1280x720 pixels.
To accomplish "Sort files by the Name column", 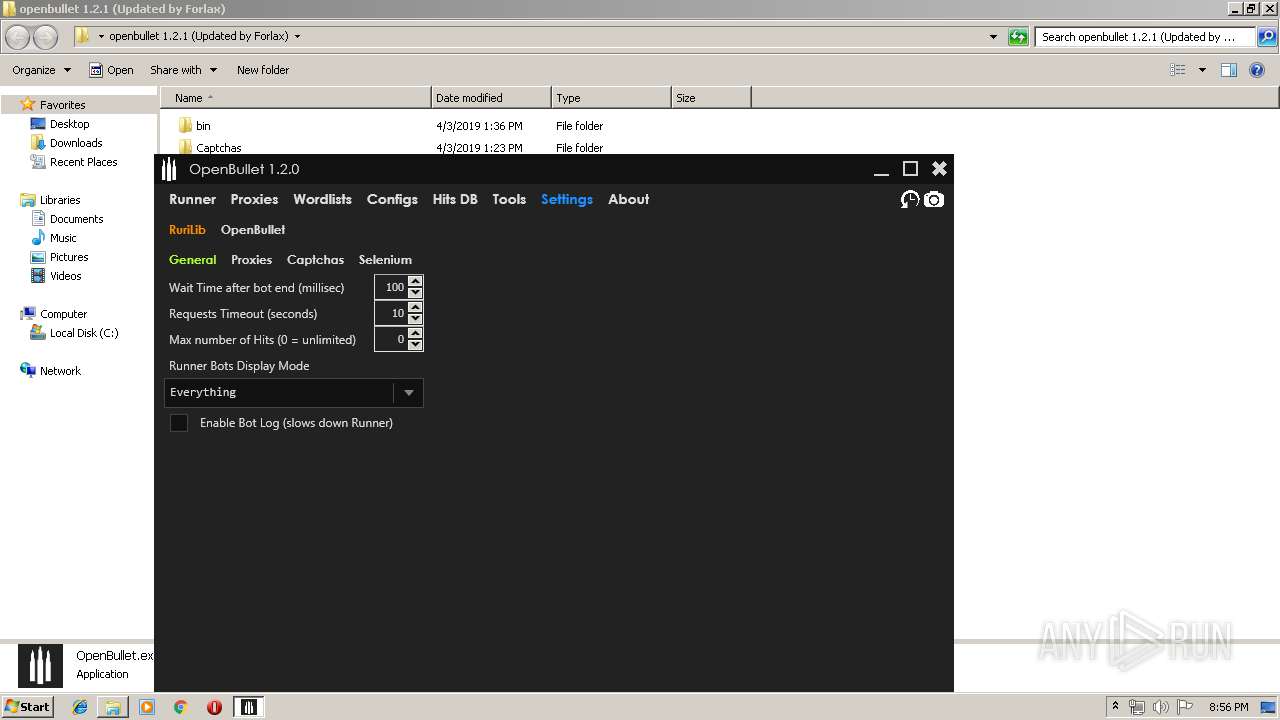I will click(x=295, y=98).
